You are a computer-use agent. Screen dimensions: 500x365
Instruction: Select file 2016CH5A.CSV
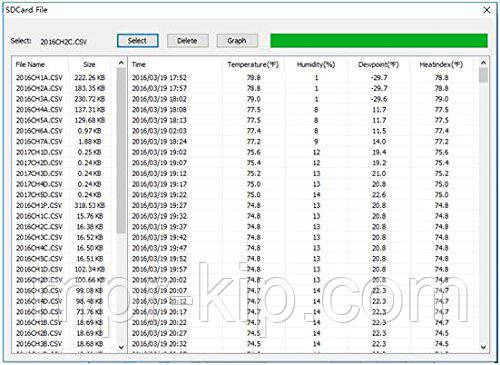tap(39, 120)
